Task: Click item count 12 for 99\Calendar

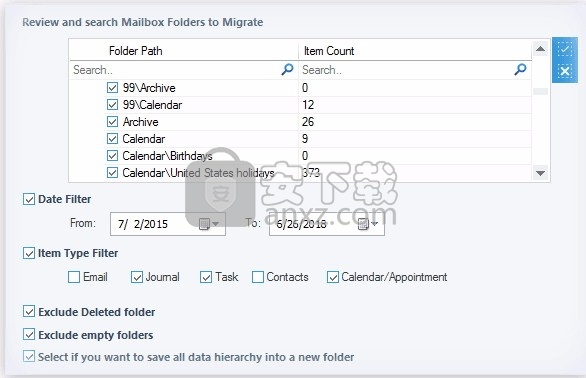Action: pyautogui.click(x=308, y=105)
